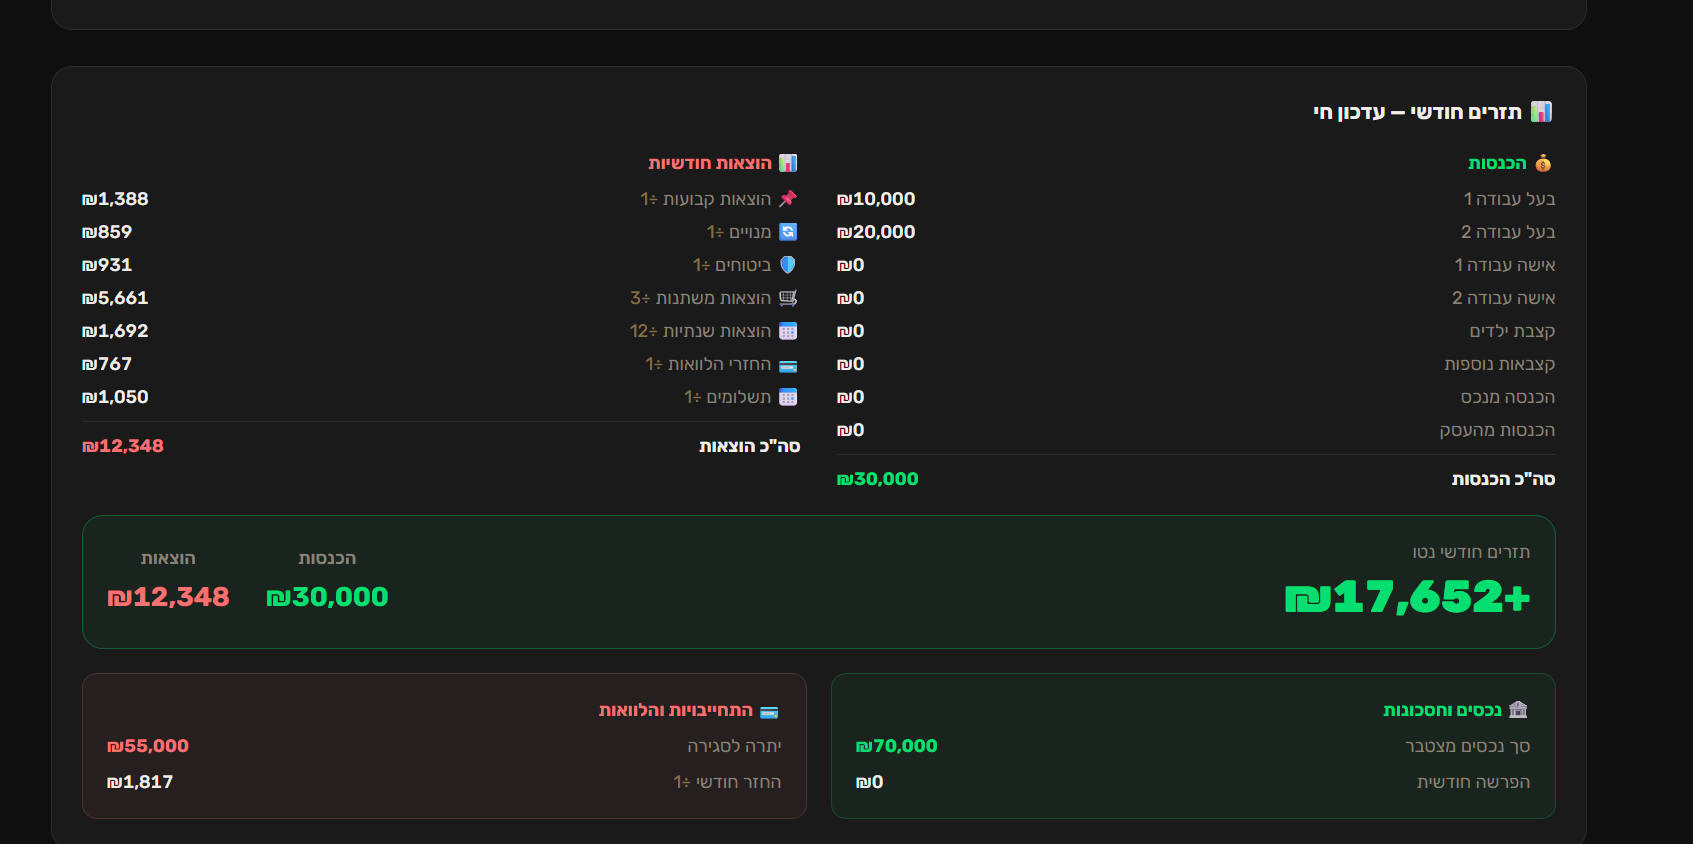Click the החזרי הלוואות ÷1 label
This screenshot has height=844, width=1693.
point(708,364)
